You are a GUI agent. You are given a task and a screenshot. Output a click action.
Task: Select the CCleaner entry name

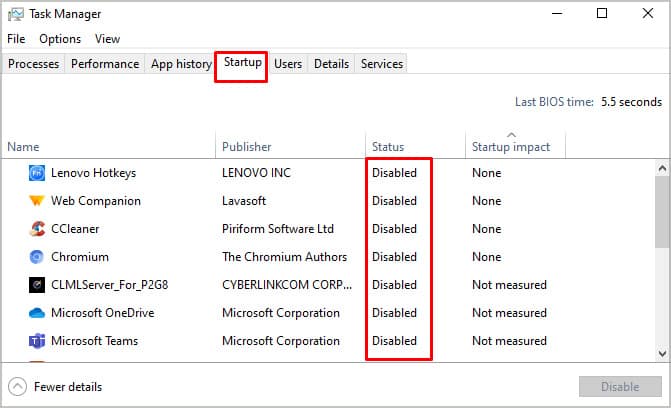[75, 229]
